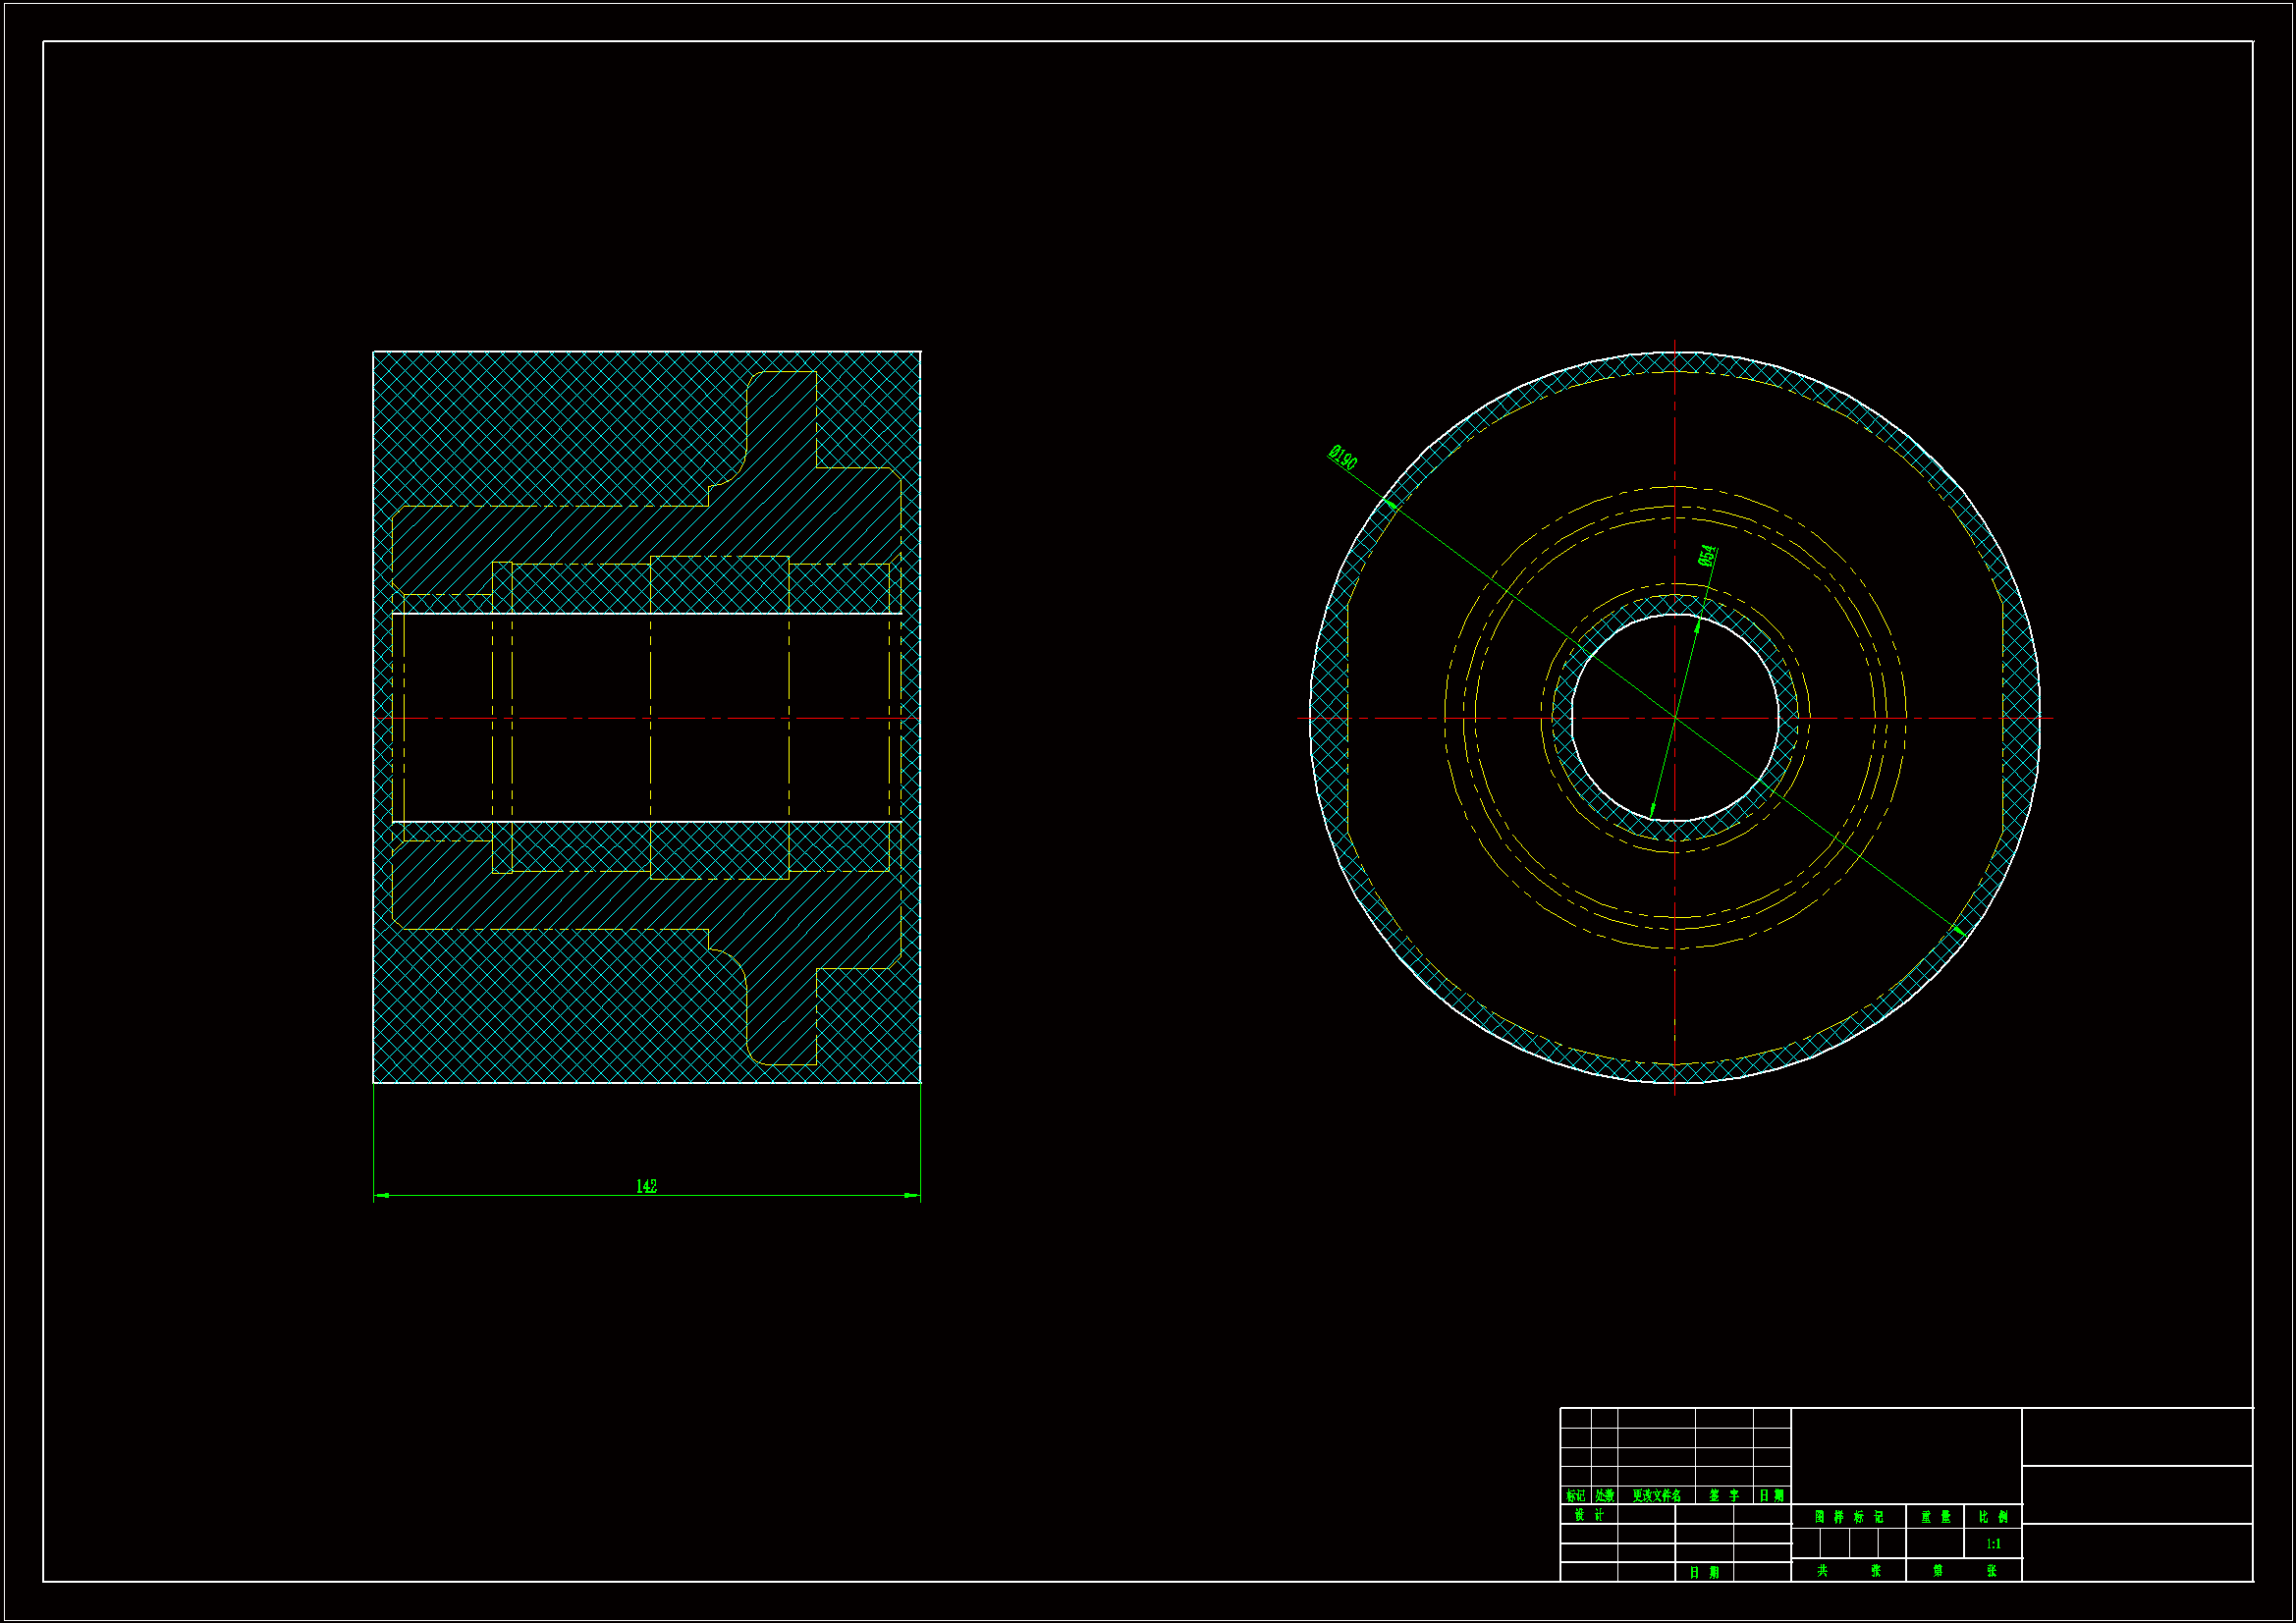Select the Ø54 diameter dimension text
Screen dimensions: 2296x1623
tap(1707, 556)
